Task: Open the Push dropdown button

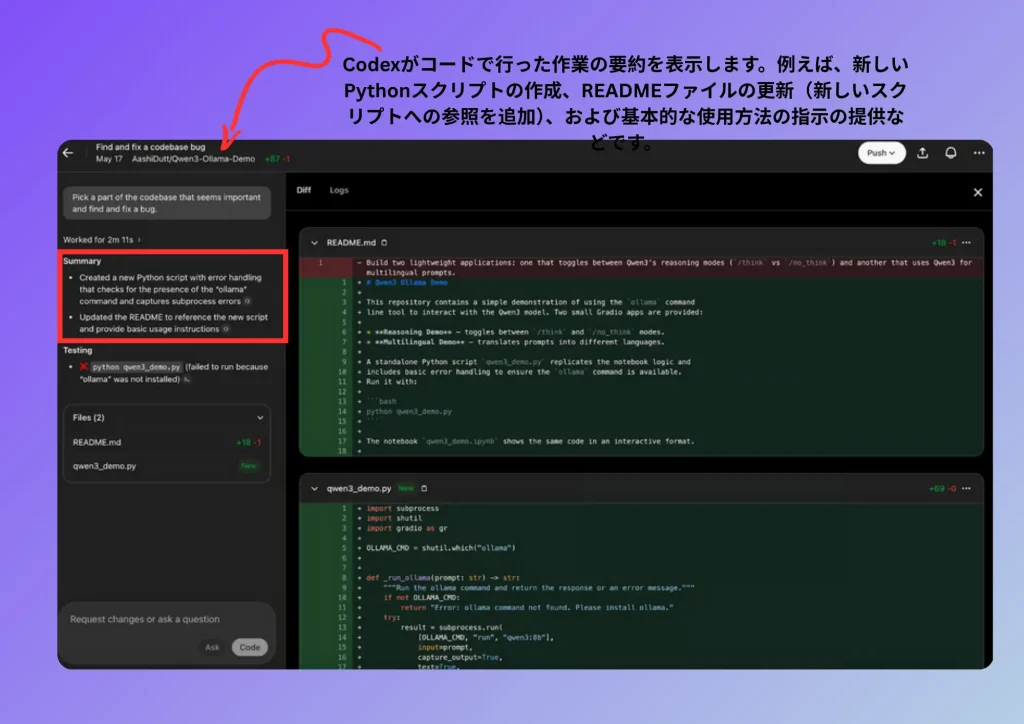Action: (881, 153)
